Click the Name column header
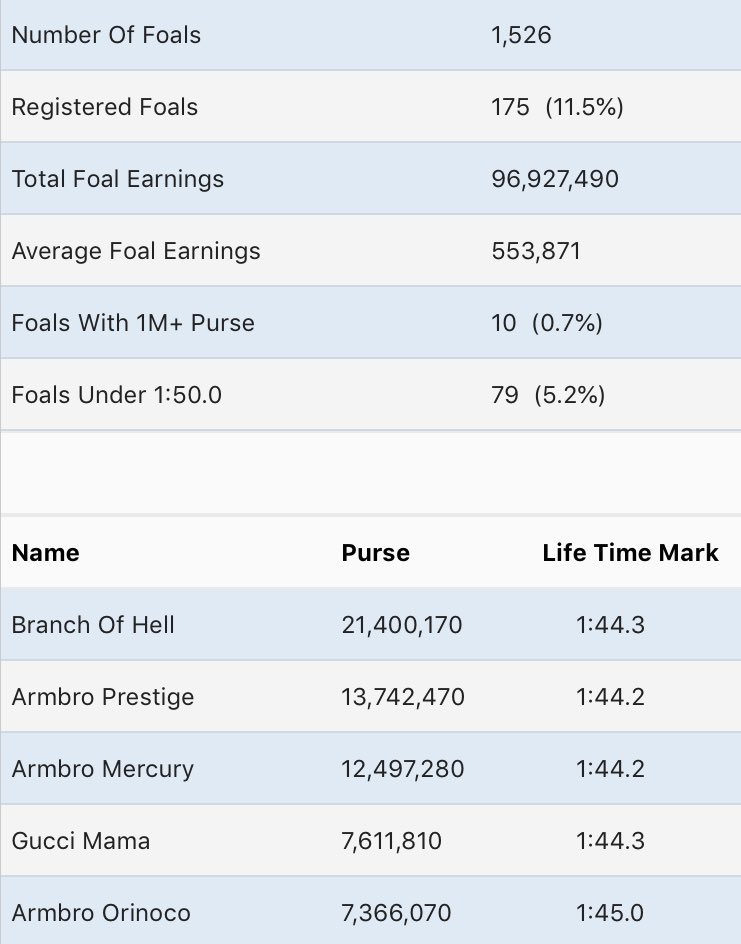The width and height of the screenshot is (741, 944). coord(46,553)
